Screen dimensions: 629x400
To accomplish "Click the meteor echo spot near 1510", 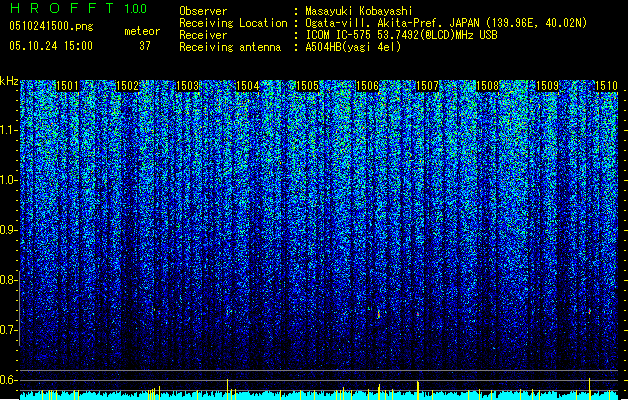I will point(590,311).
